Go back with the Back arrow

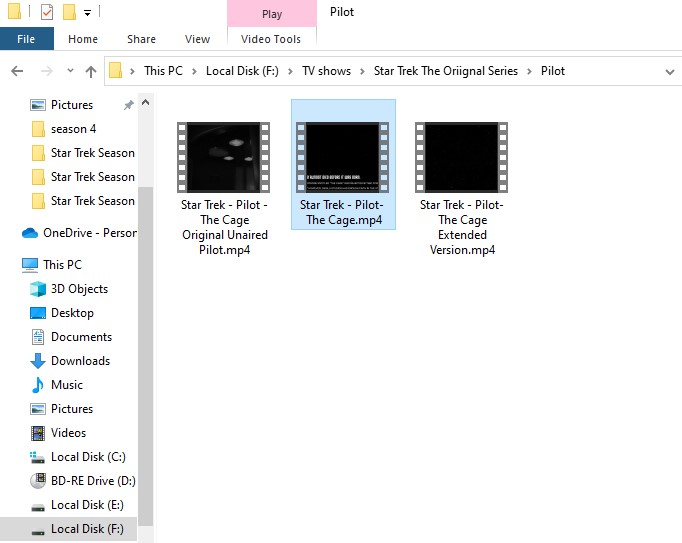[x=17, y=71]
